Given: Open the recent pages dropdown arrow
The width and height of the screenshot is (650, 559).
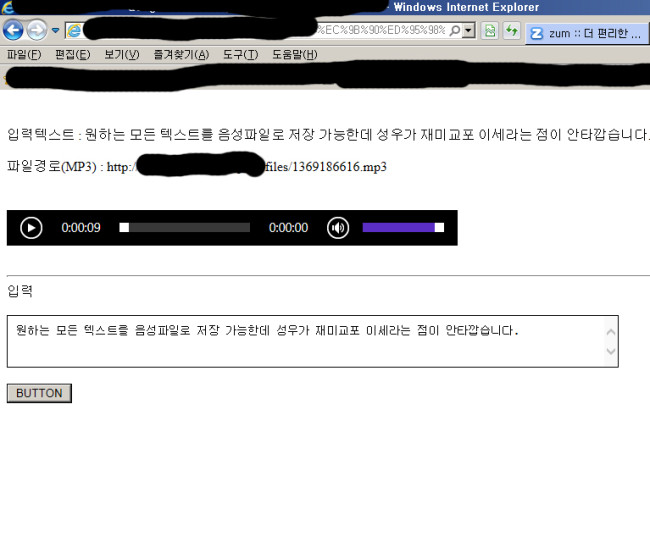Looking at the screenshot, I should pyautogui.click(x=55, y=30).
